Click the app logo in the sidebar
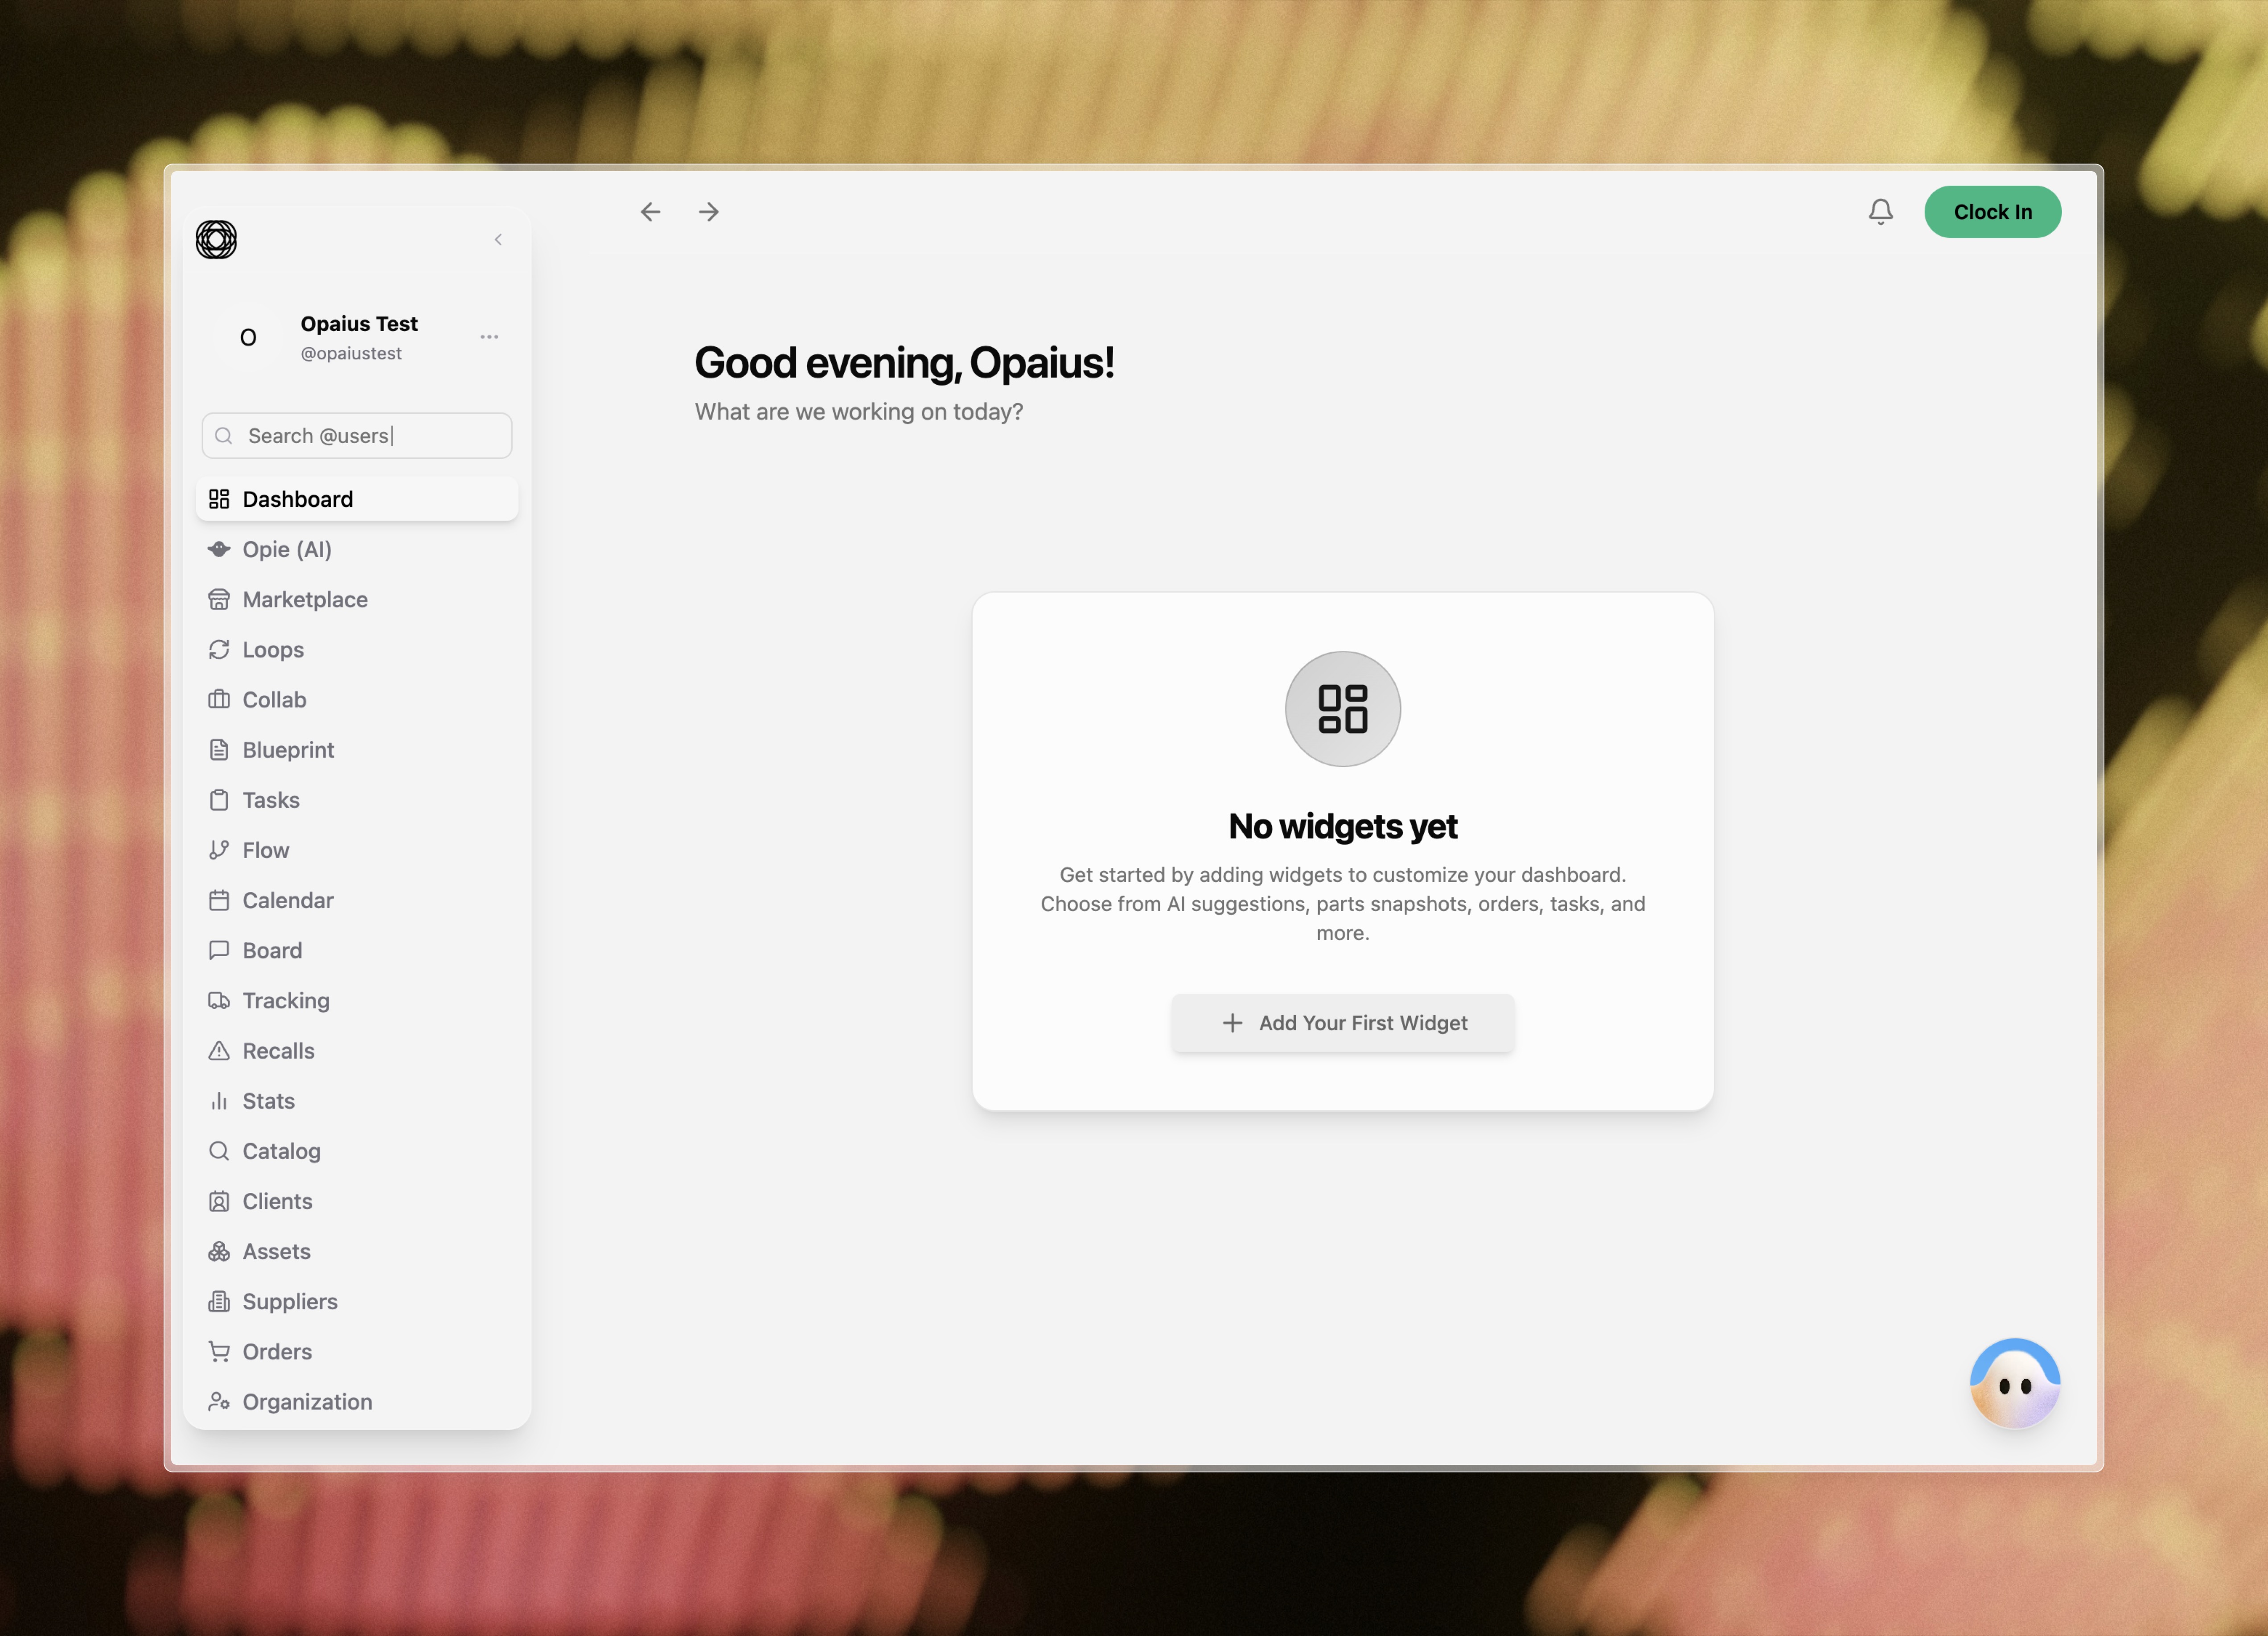 coord(216,239)
